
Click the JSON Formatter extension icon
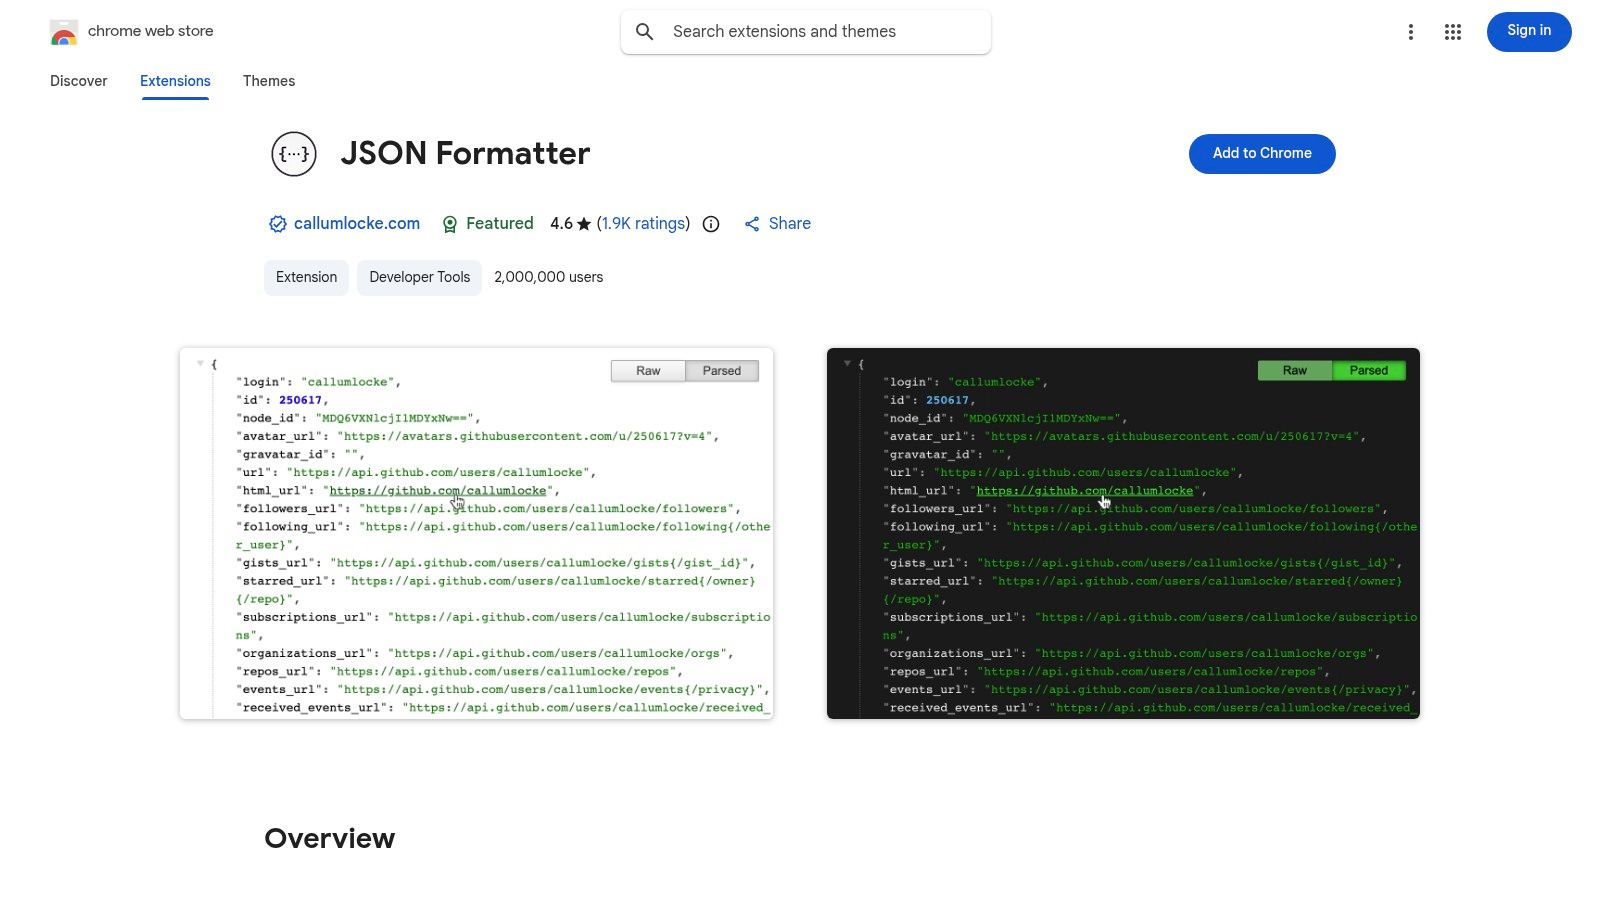point(293,153)
